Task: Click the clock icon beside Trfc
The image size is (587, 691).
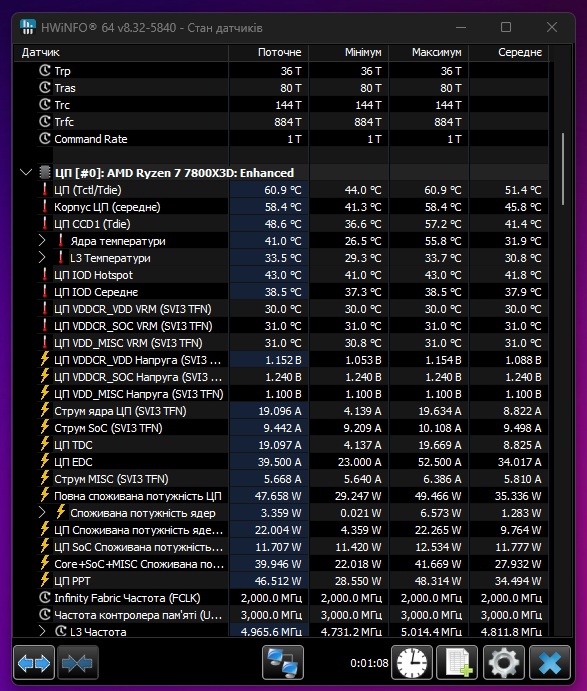Action: click(x=45, y=121)
